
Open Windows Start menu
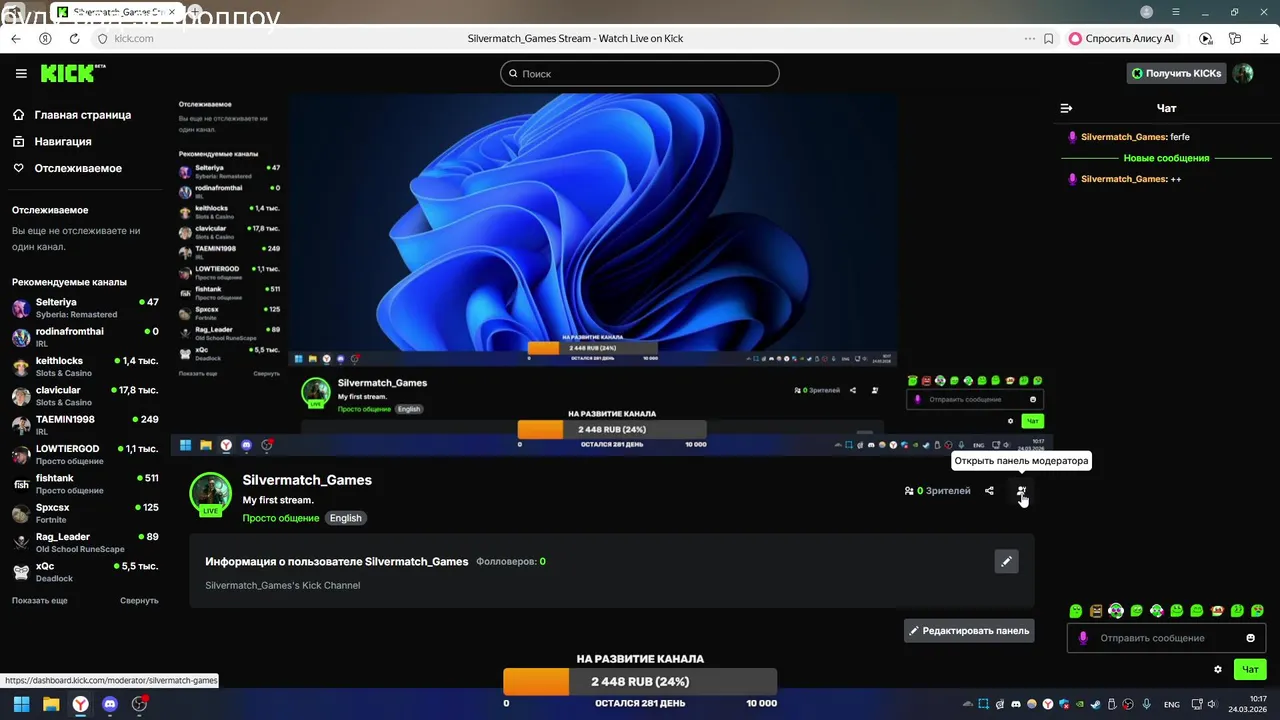(21, 704)
